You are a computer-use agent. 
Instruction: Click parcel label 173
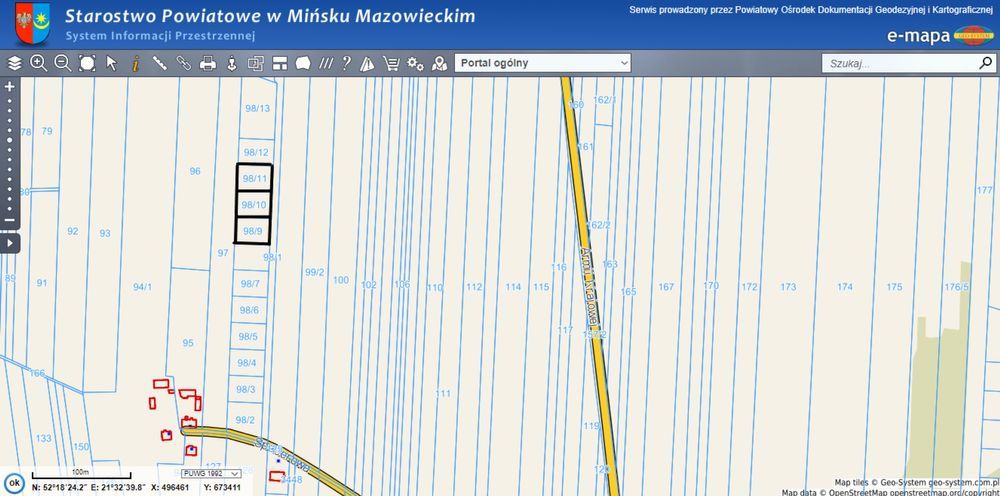pyautogui.click(x=788, y=287)
